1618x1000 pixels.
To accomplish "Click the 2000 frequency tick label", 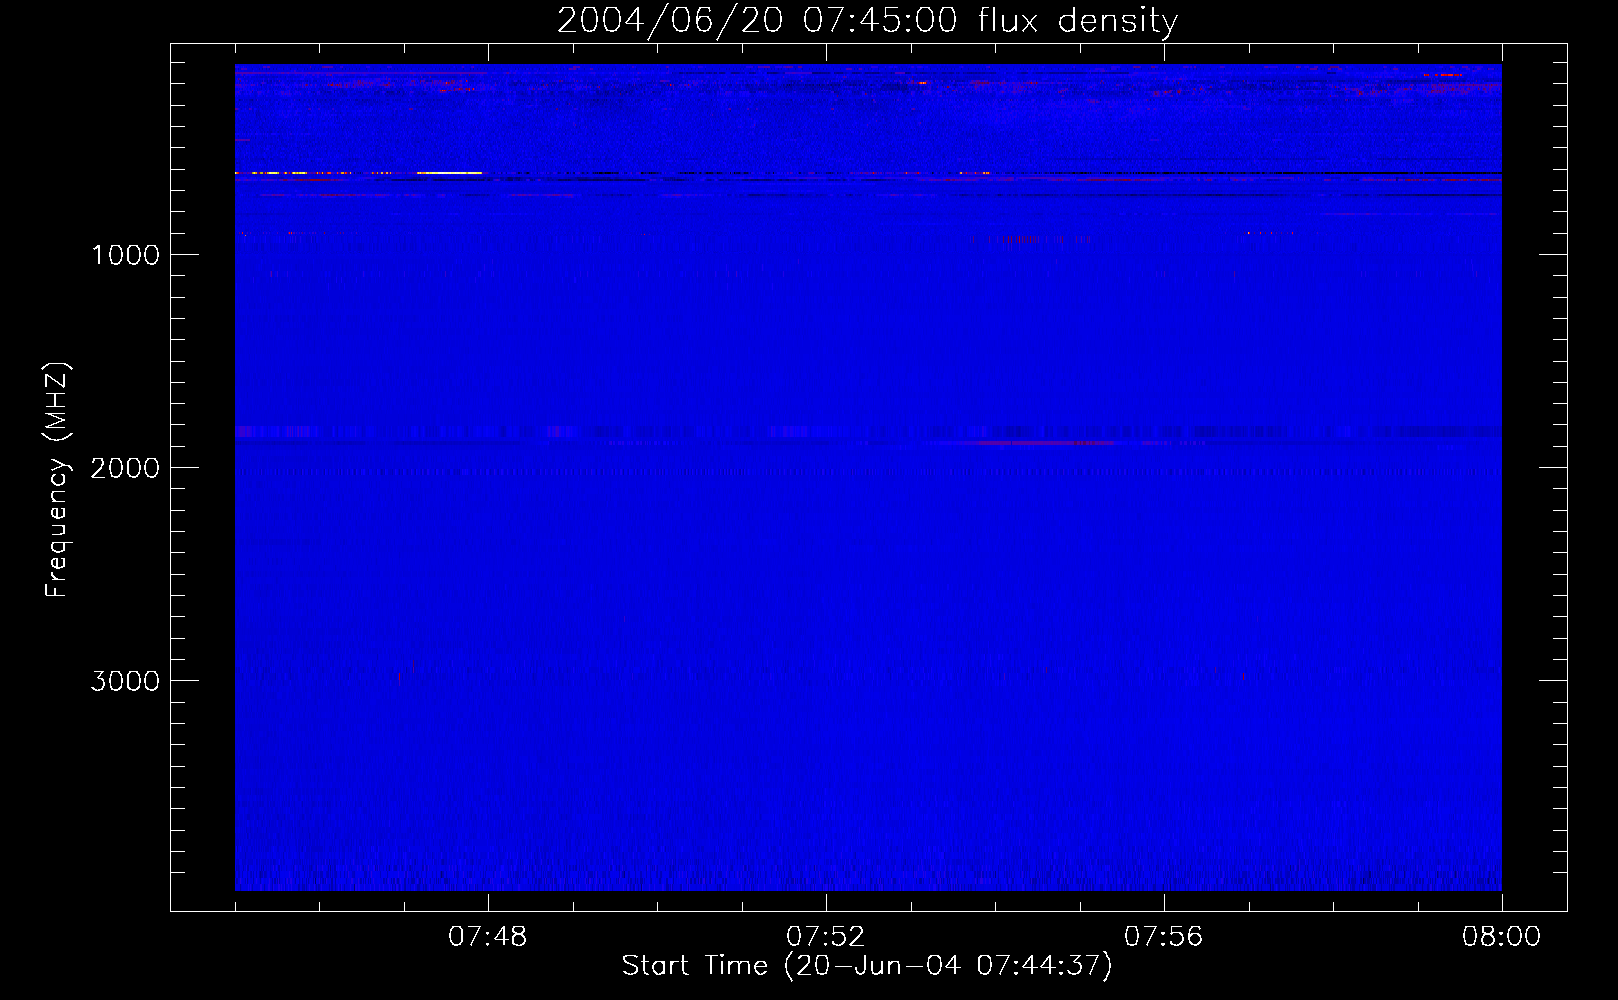I will pos(125,468).
